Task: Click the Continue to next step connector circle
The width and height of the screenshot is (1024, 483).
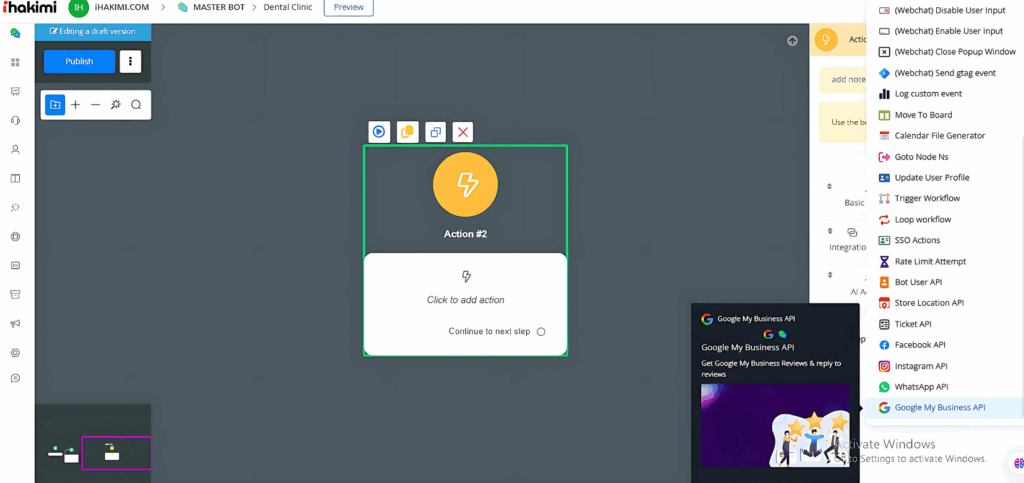Action: (541, 332)
